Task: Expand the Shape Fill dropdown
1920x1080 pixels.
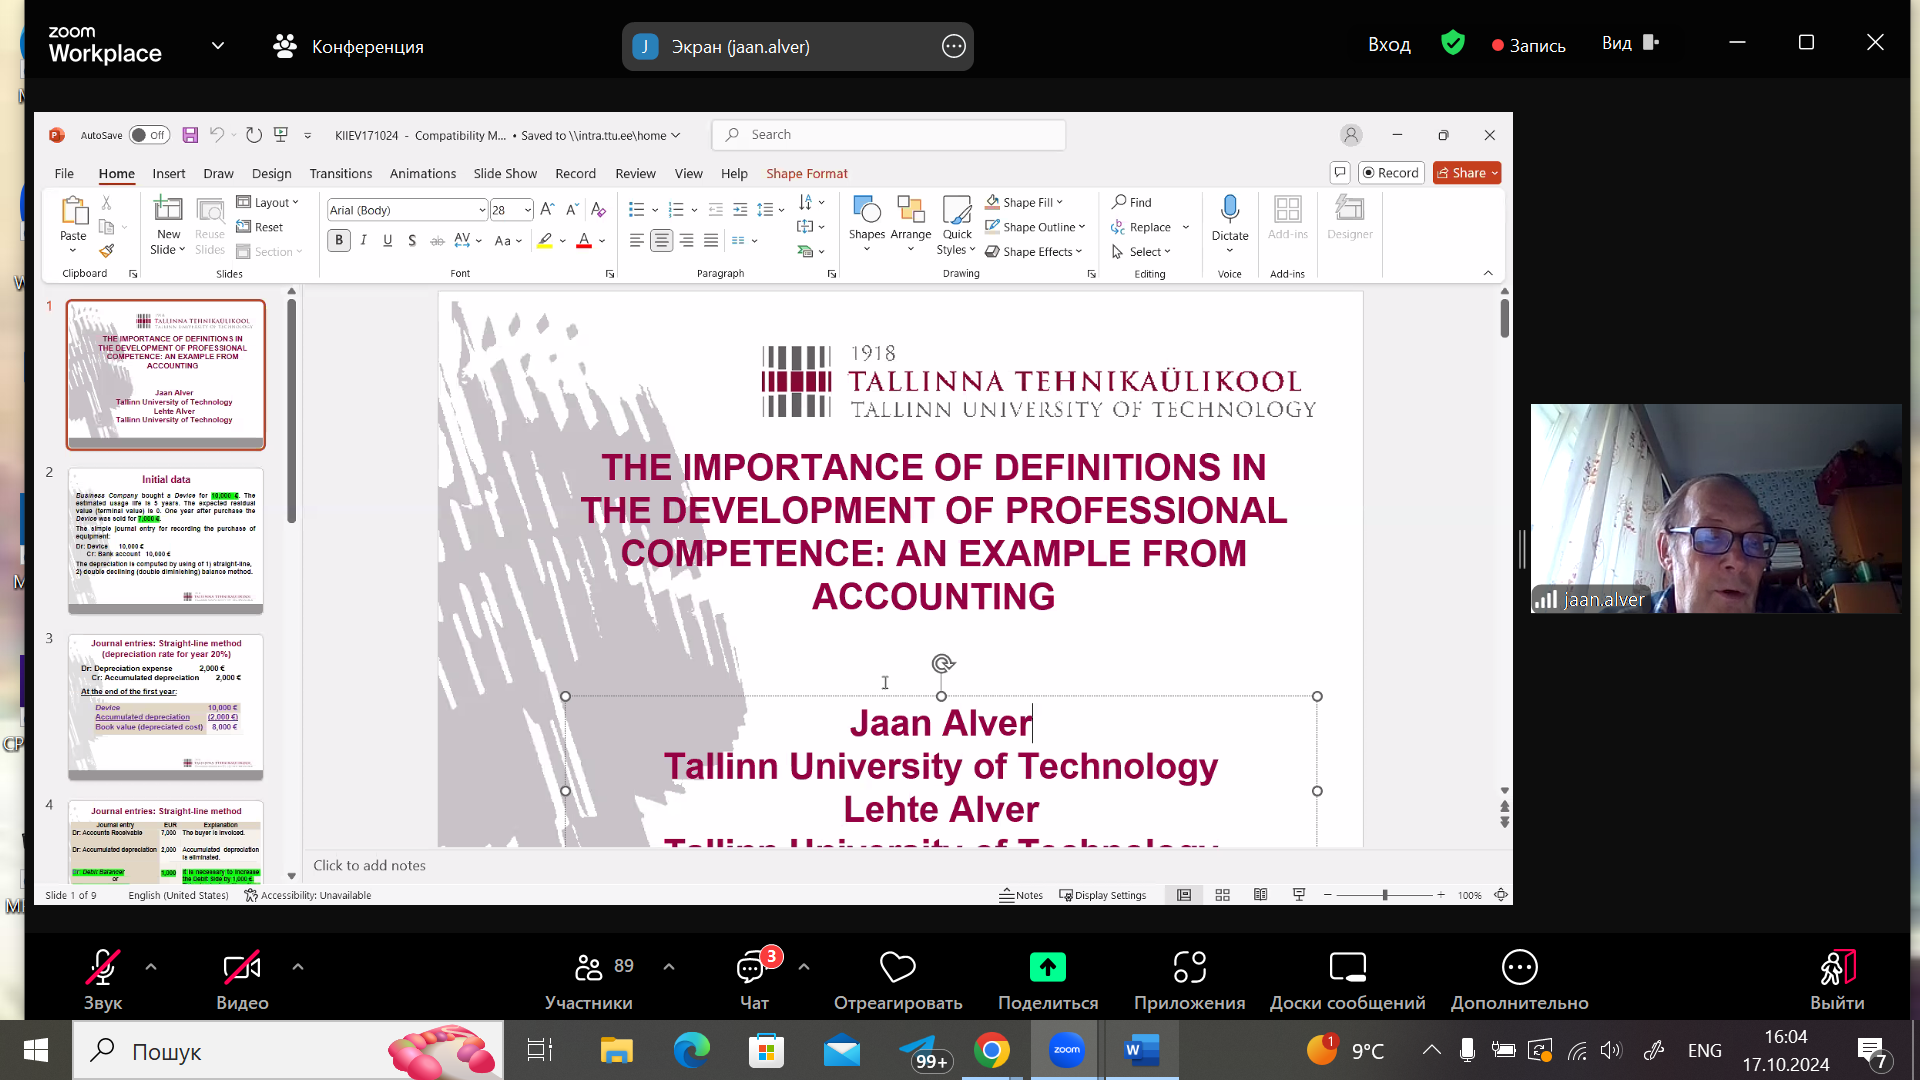Action: [x=1060, y=202]
